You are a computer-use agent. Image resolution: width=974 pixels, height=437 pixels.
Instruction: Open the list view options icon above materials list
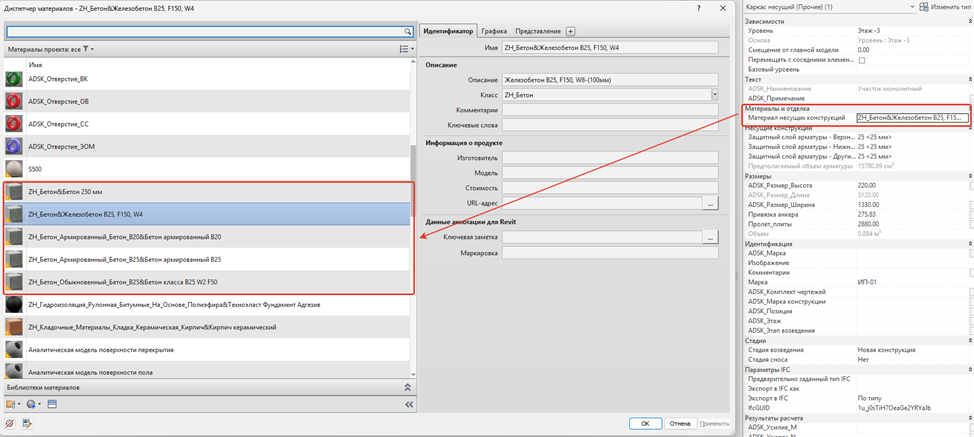406,48
